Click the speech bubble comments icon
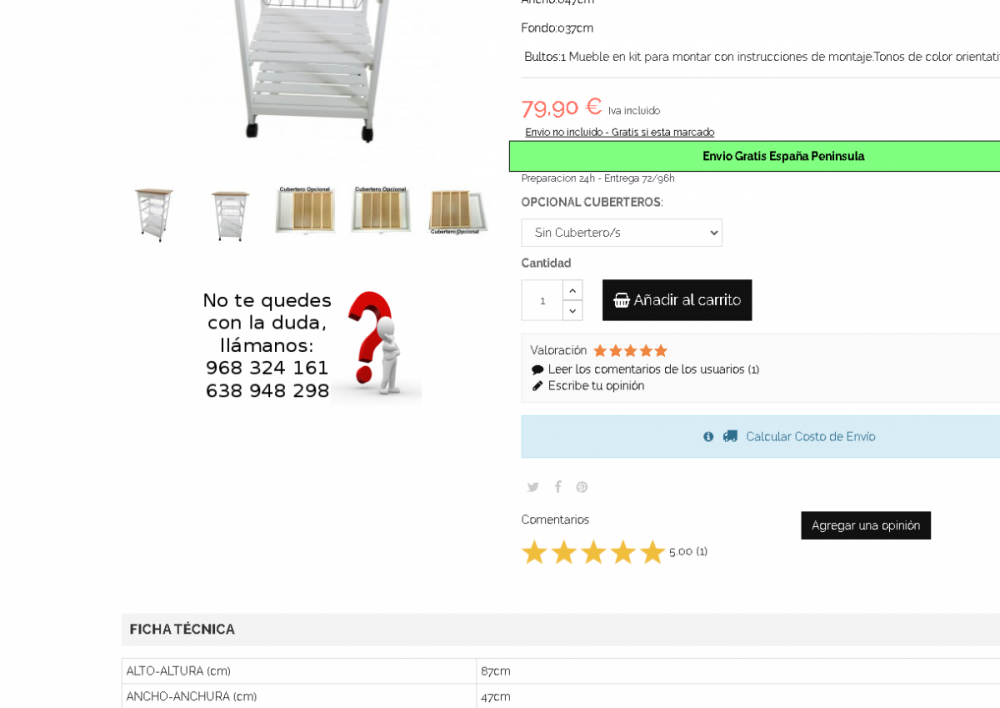The image size is (1000, 708). [x=537, y=369]
